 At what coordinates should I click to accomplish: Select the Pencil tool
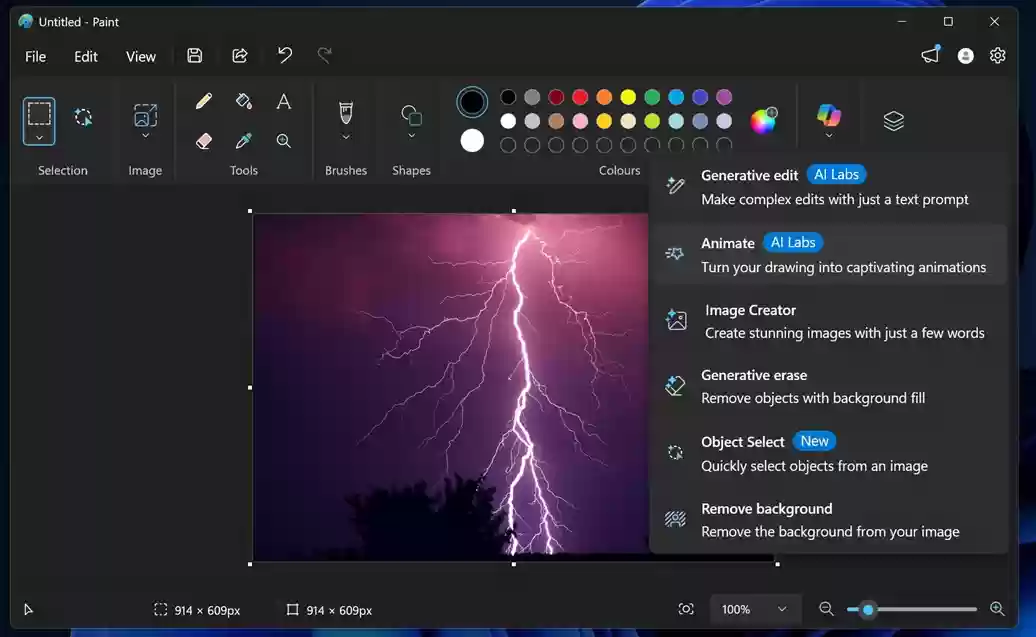203,100
